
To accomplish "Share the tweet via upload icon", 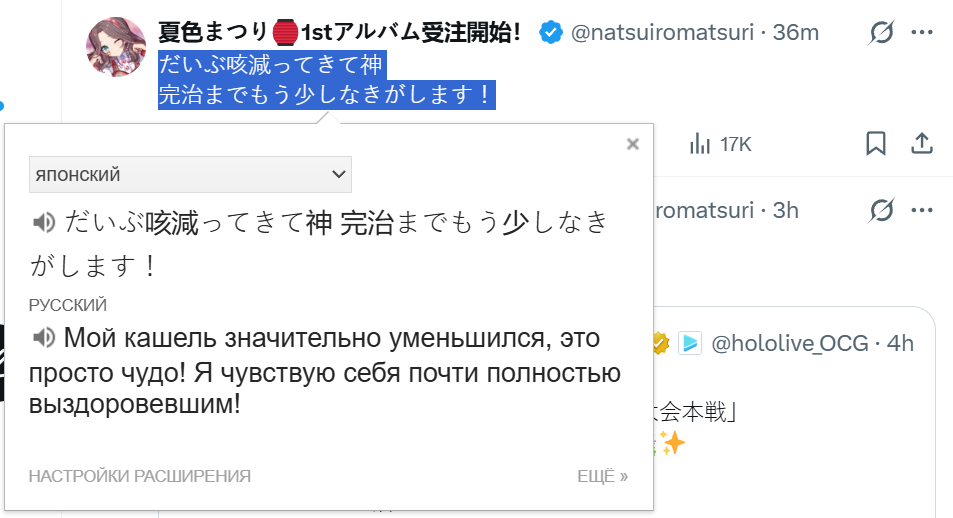I will pos(922,144).
